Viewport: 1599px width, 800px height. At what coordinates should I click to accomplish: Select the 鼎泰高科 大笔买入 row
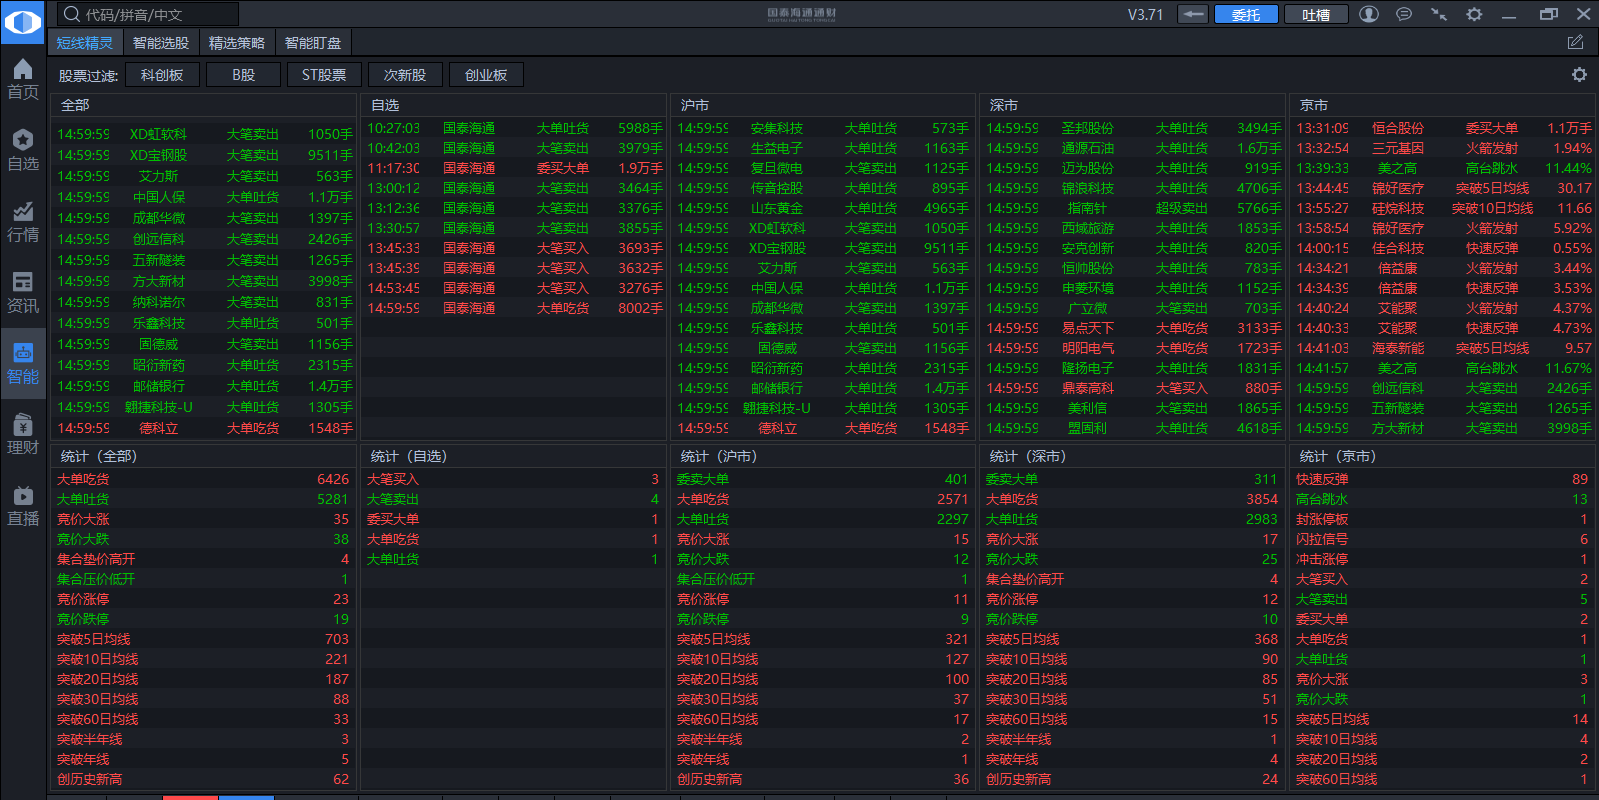click(1133, 388)
